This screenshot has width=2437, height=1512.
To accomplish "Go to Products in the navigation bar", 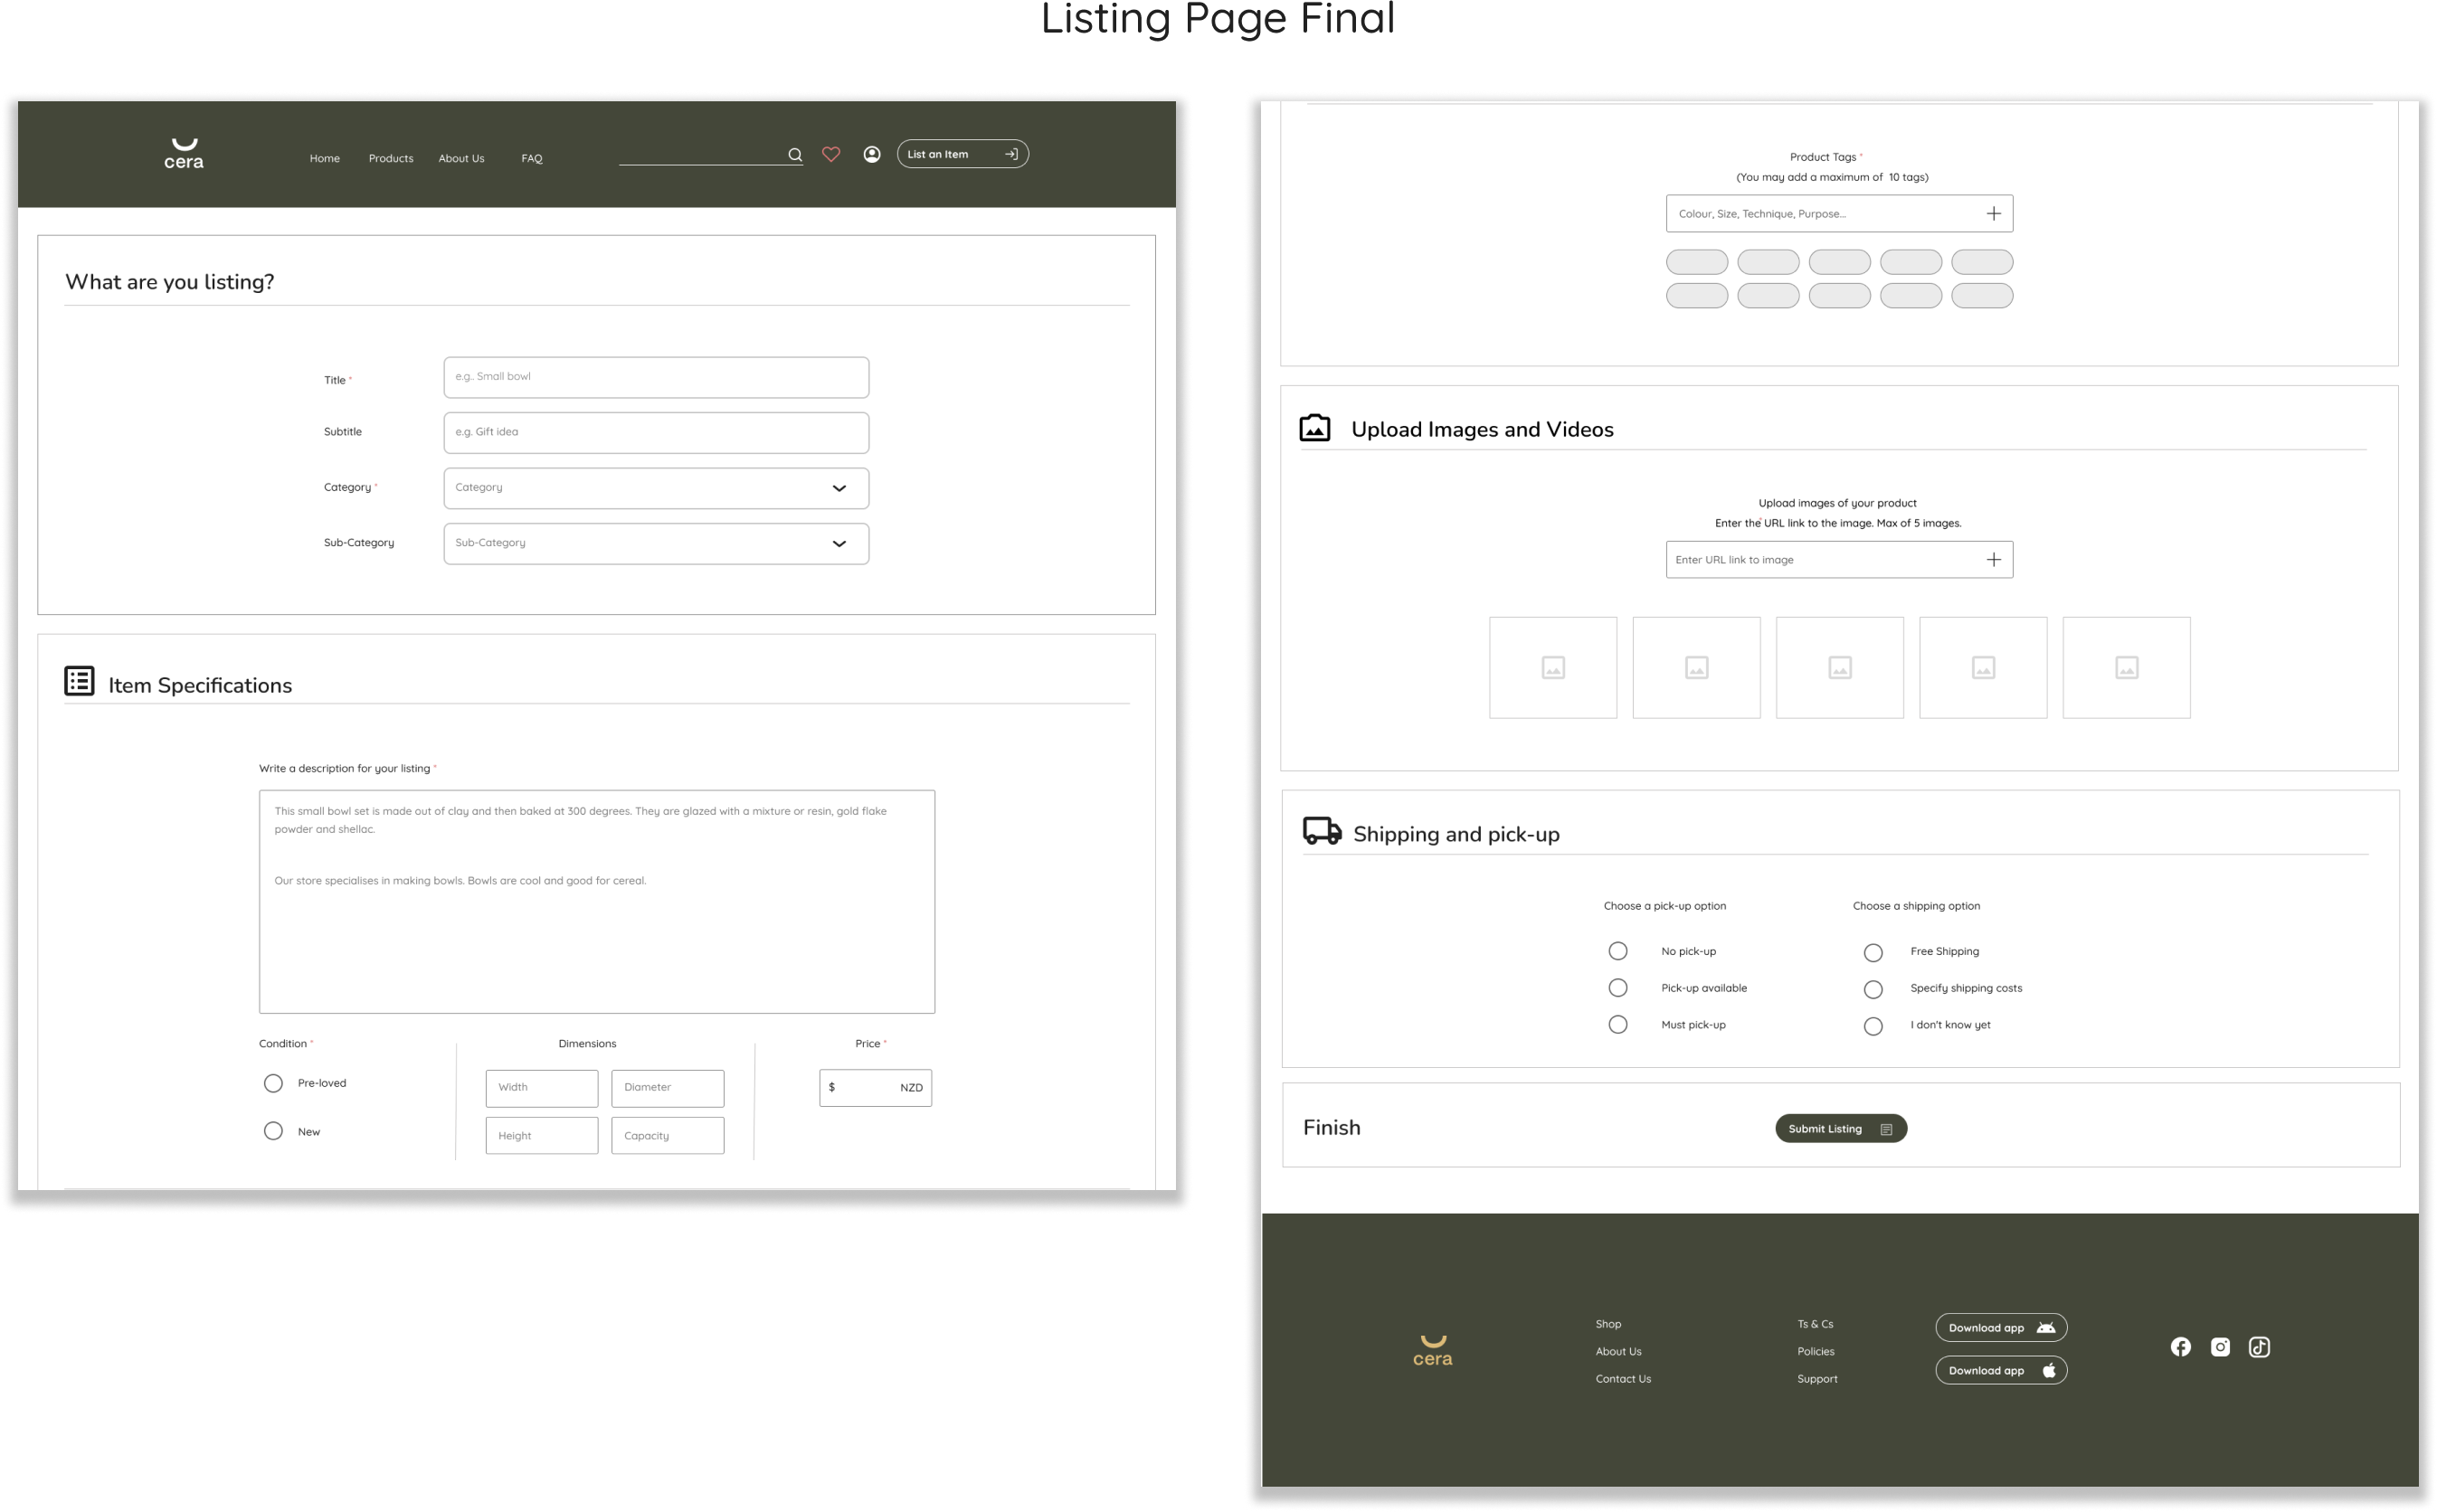I will 391,159.
